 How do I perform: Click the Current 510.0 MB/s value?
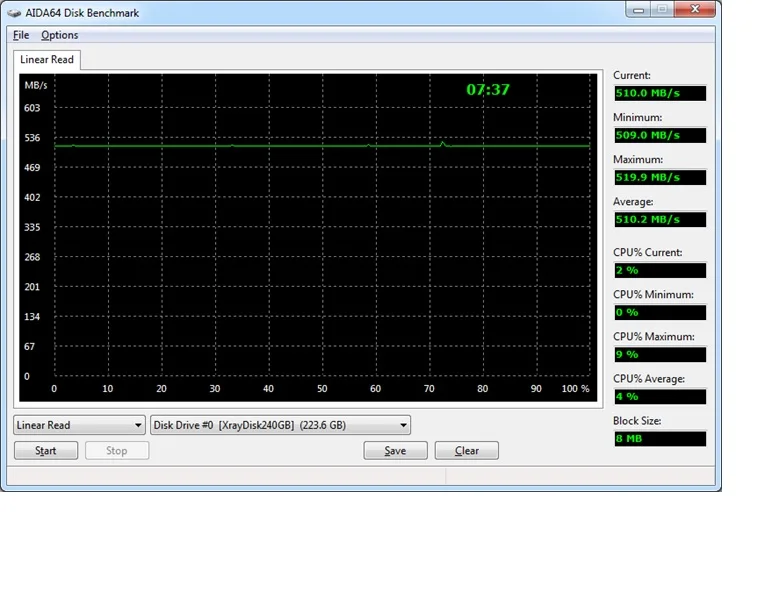point(660,93)
